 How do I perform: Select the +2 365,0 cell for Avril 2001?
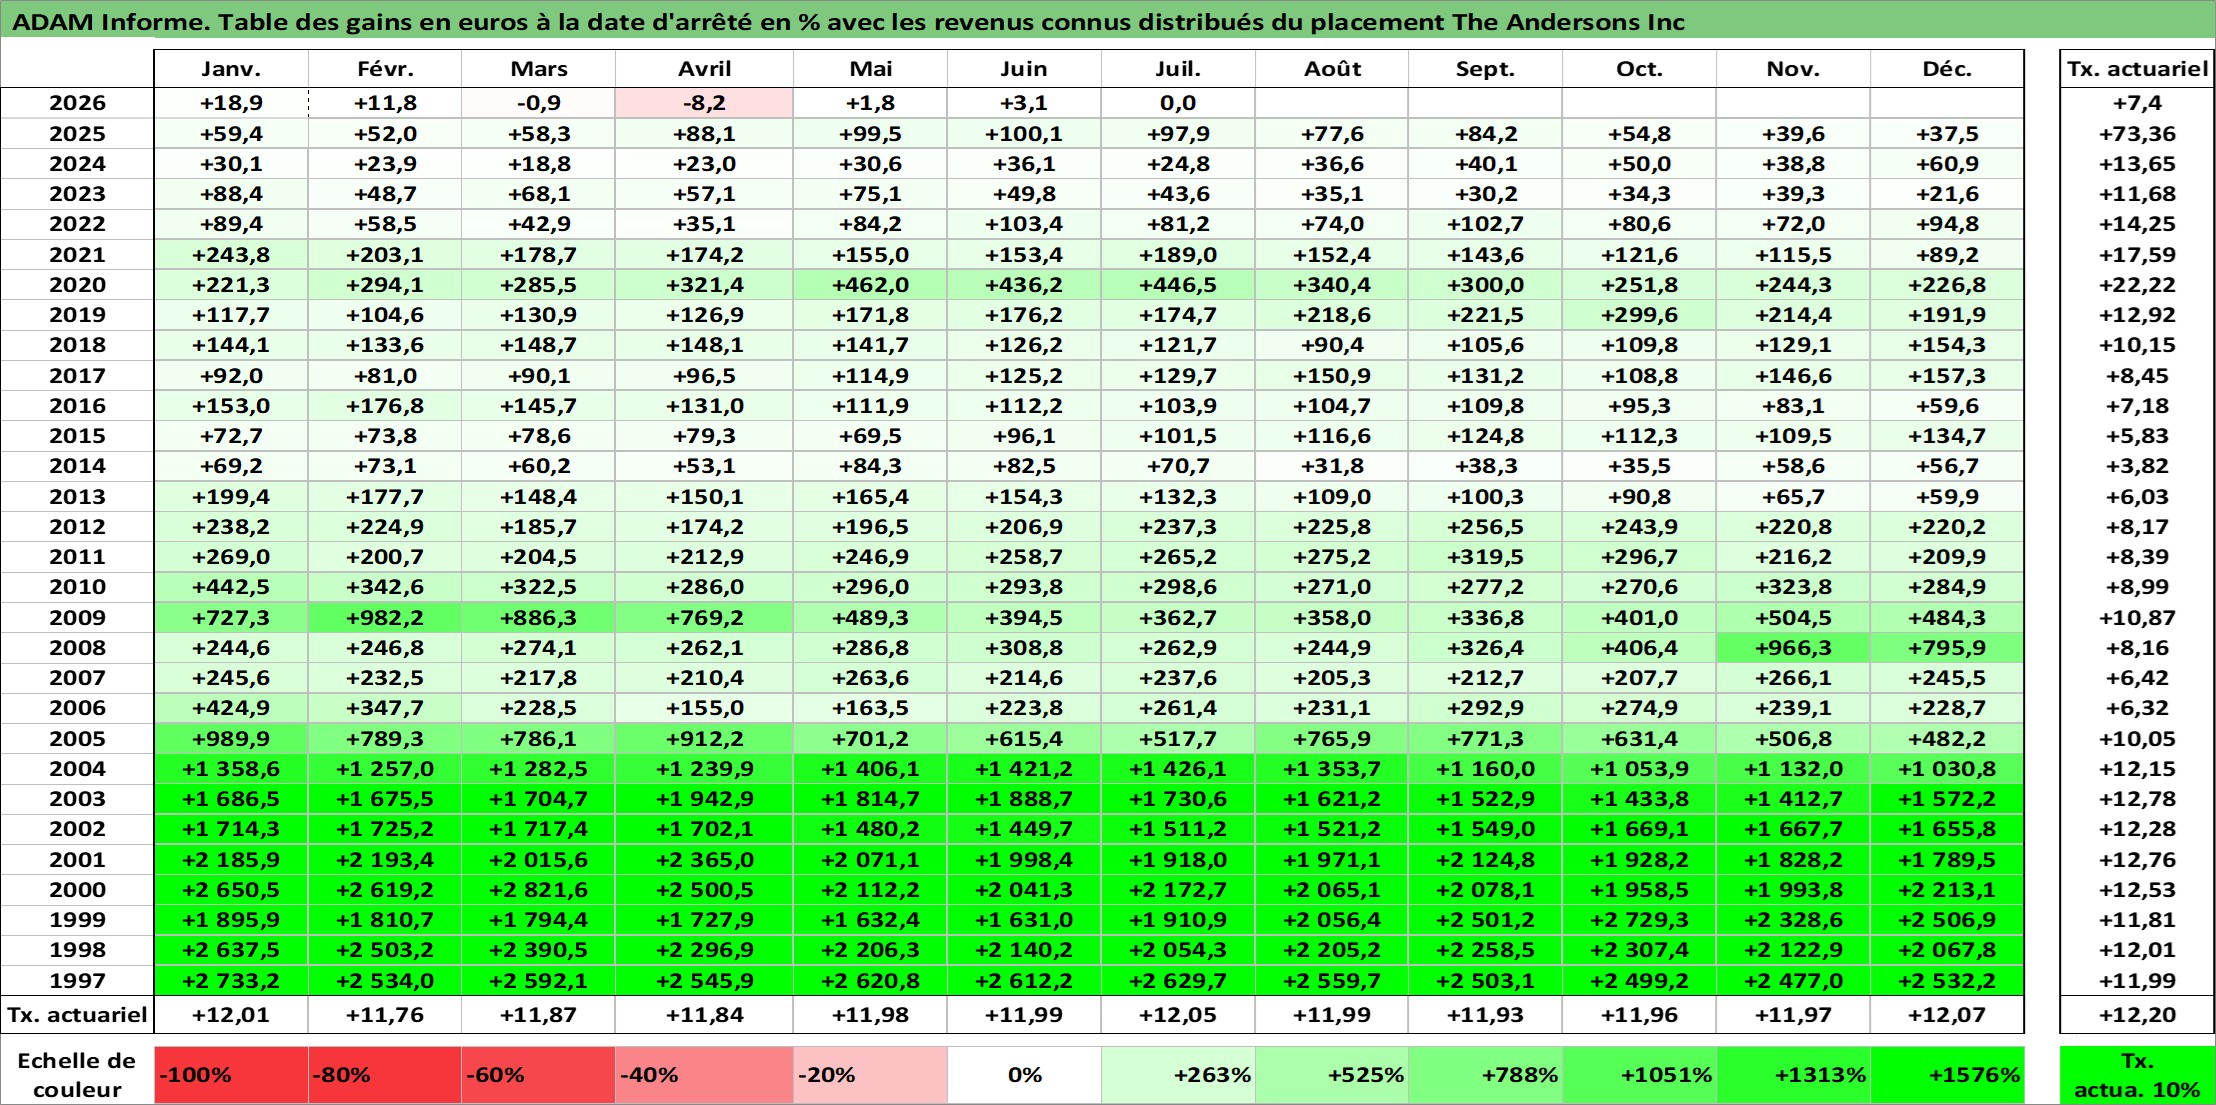pyautogui.click(x=705, y=860)
